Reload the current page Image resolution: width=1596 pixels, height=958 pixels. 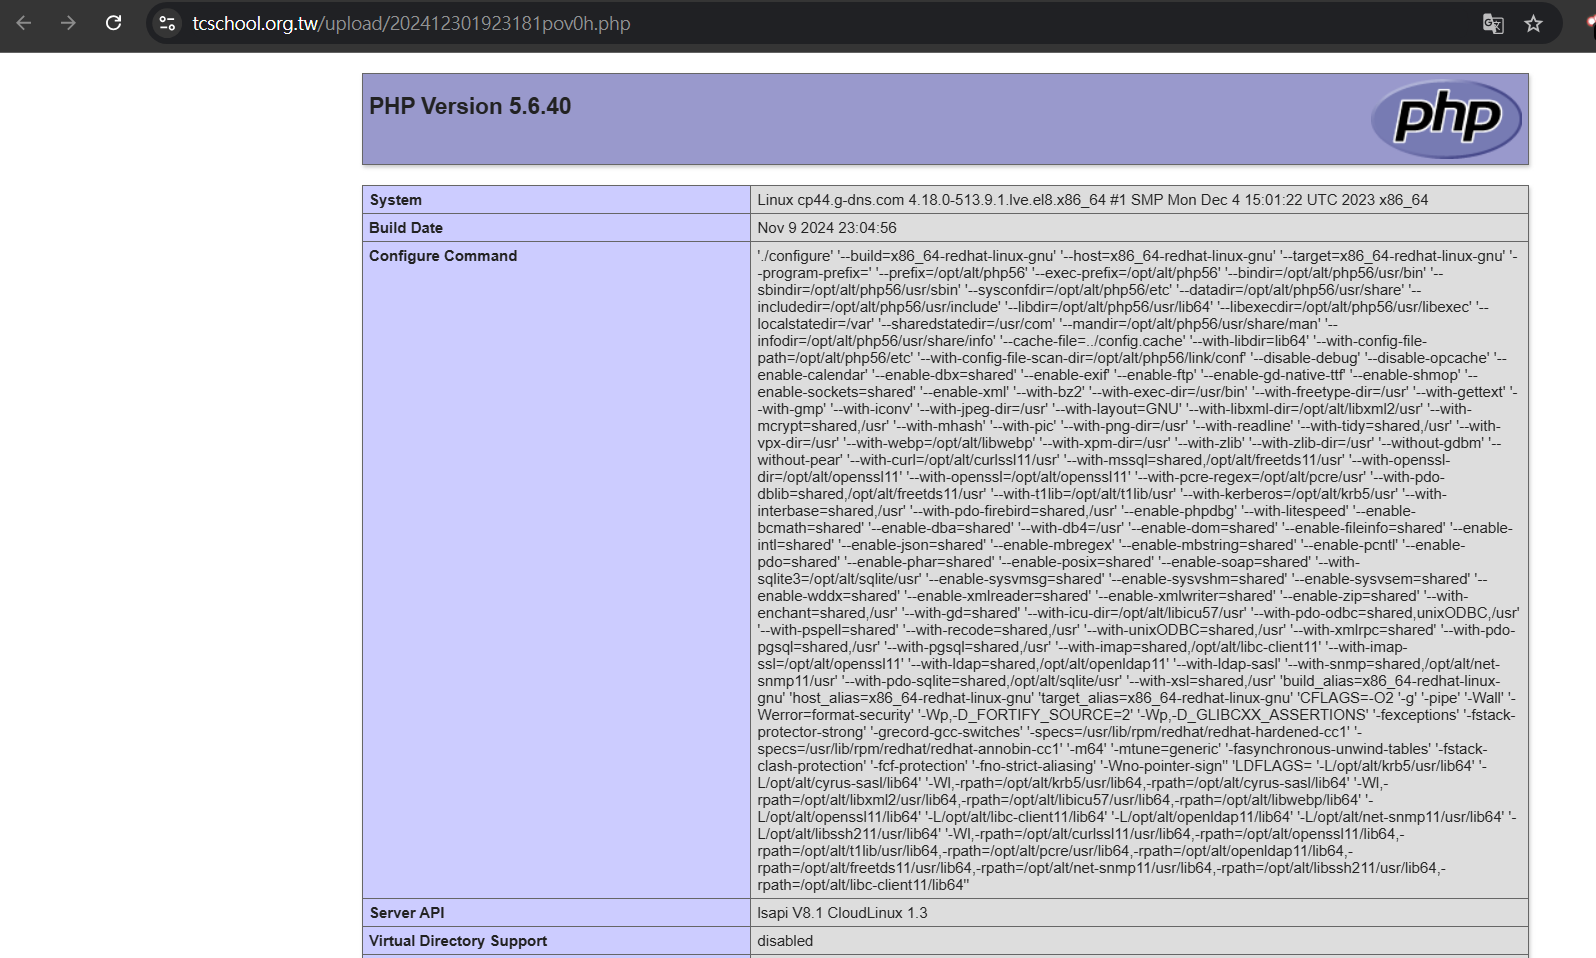(113, 23)
